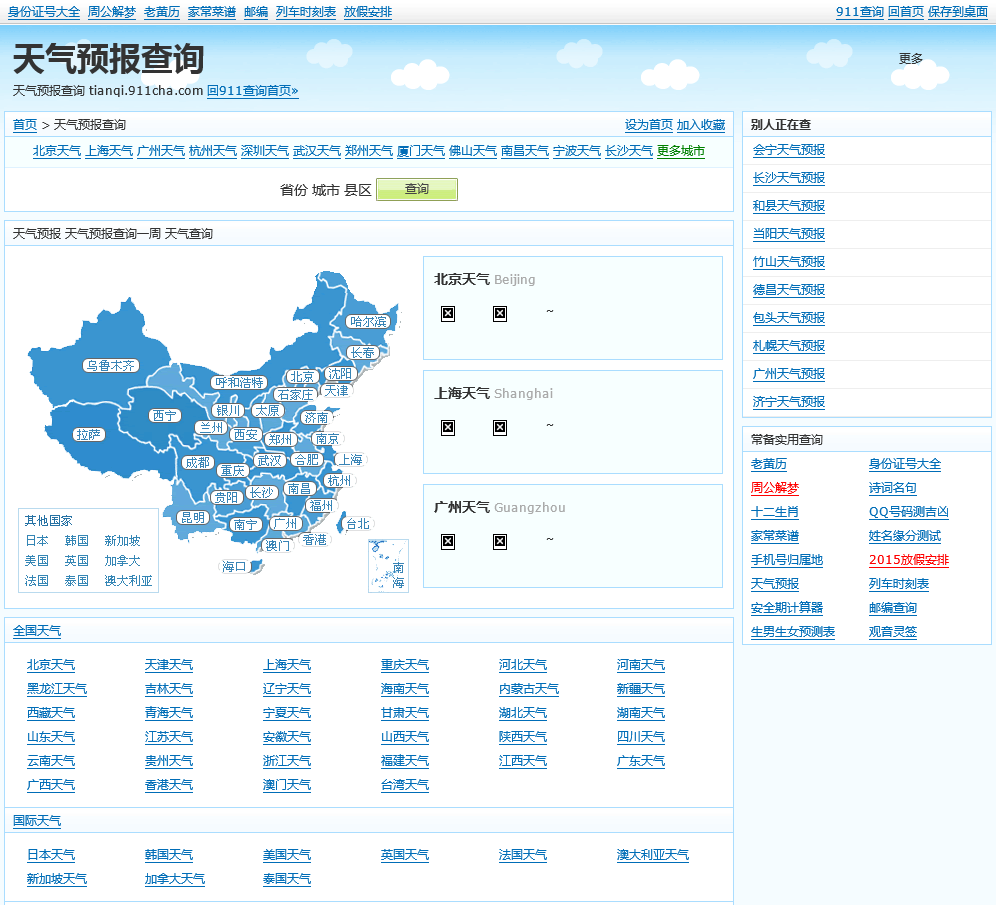Click 日本 under 其他国家 on the map
The height and width of the screenshot is (905, 996).
coord(37,541)
